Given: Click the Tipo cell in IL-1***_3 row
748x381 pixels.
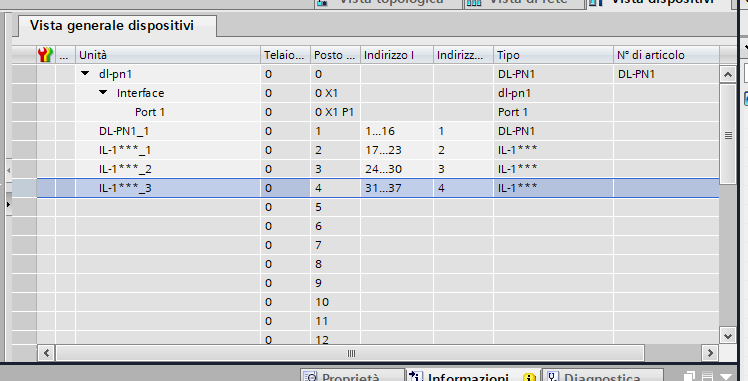Looking at the screenshot, I should pos(553,188).
